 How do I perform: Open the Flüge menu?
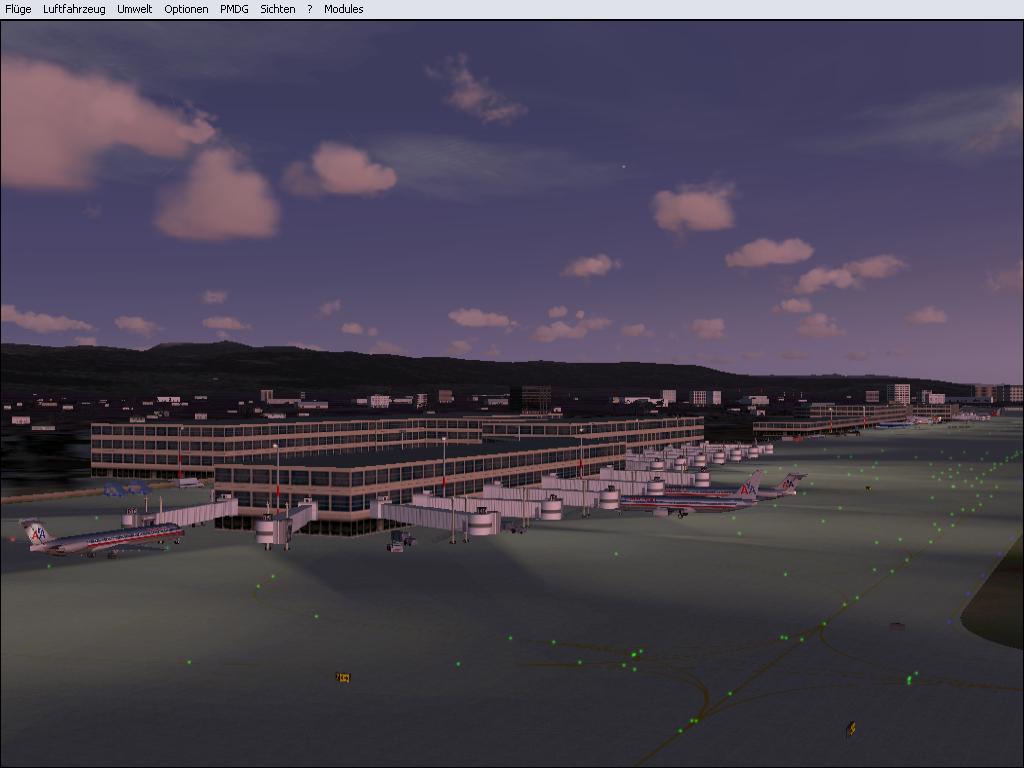(x=18, y=9)
